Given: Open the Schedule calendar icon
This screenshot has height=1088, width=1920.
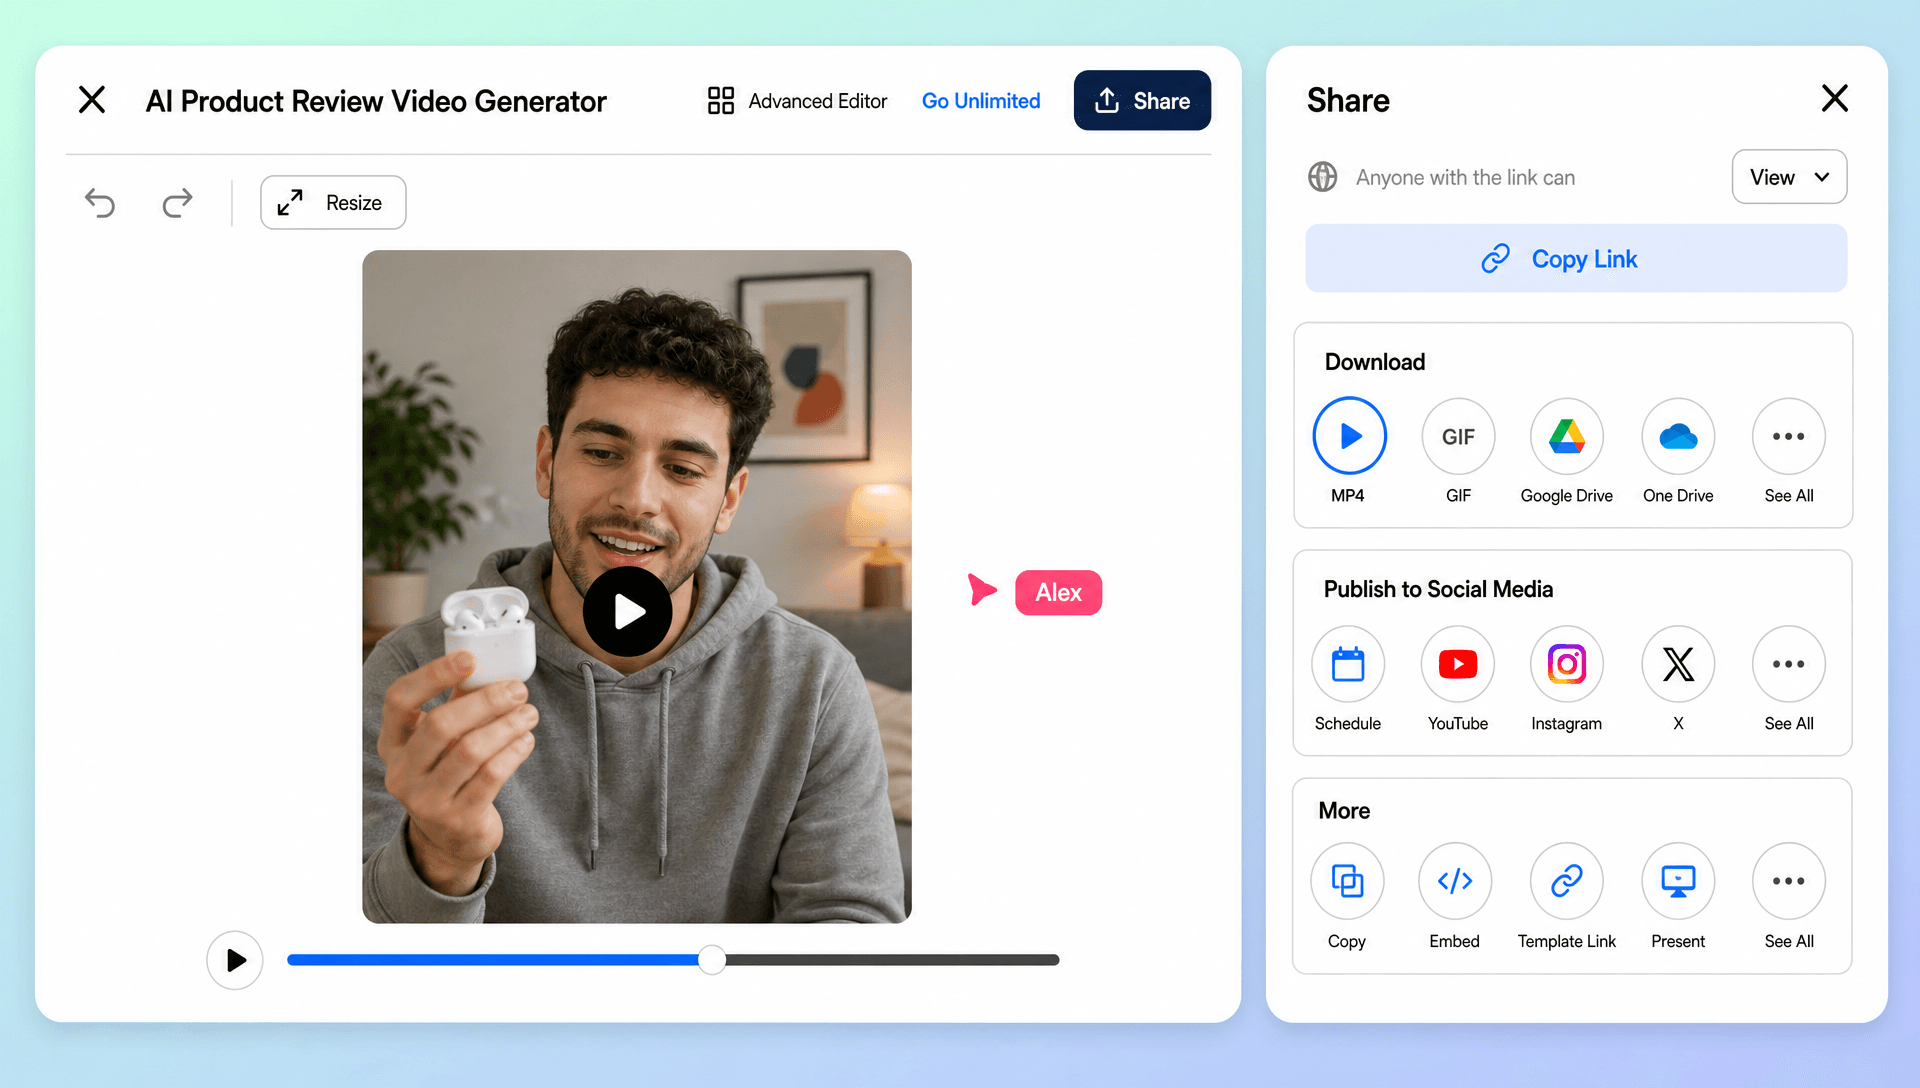Looking at the screenshot, I should pyautogui.click(x=1348, y=664).
